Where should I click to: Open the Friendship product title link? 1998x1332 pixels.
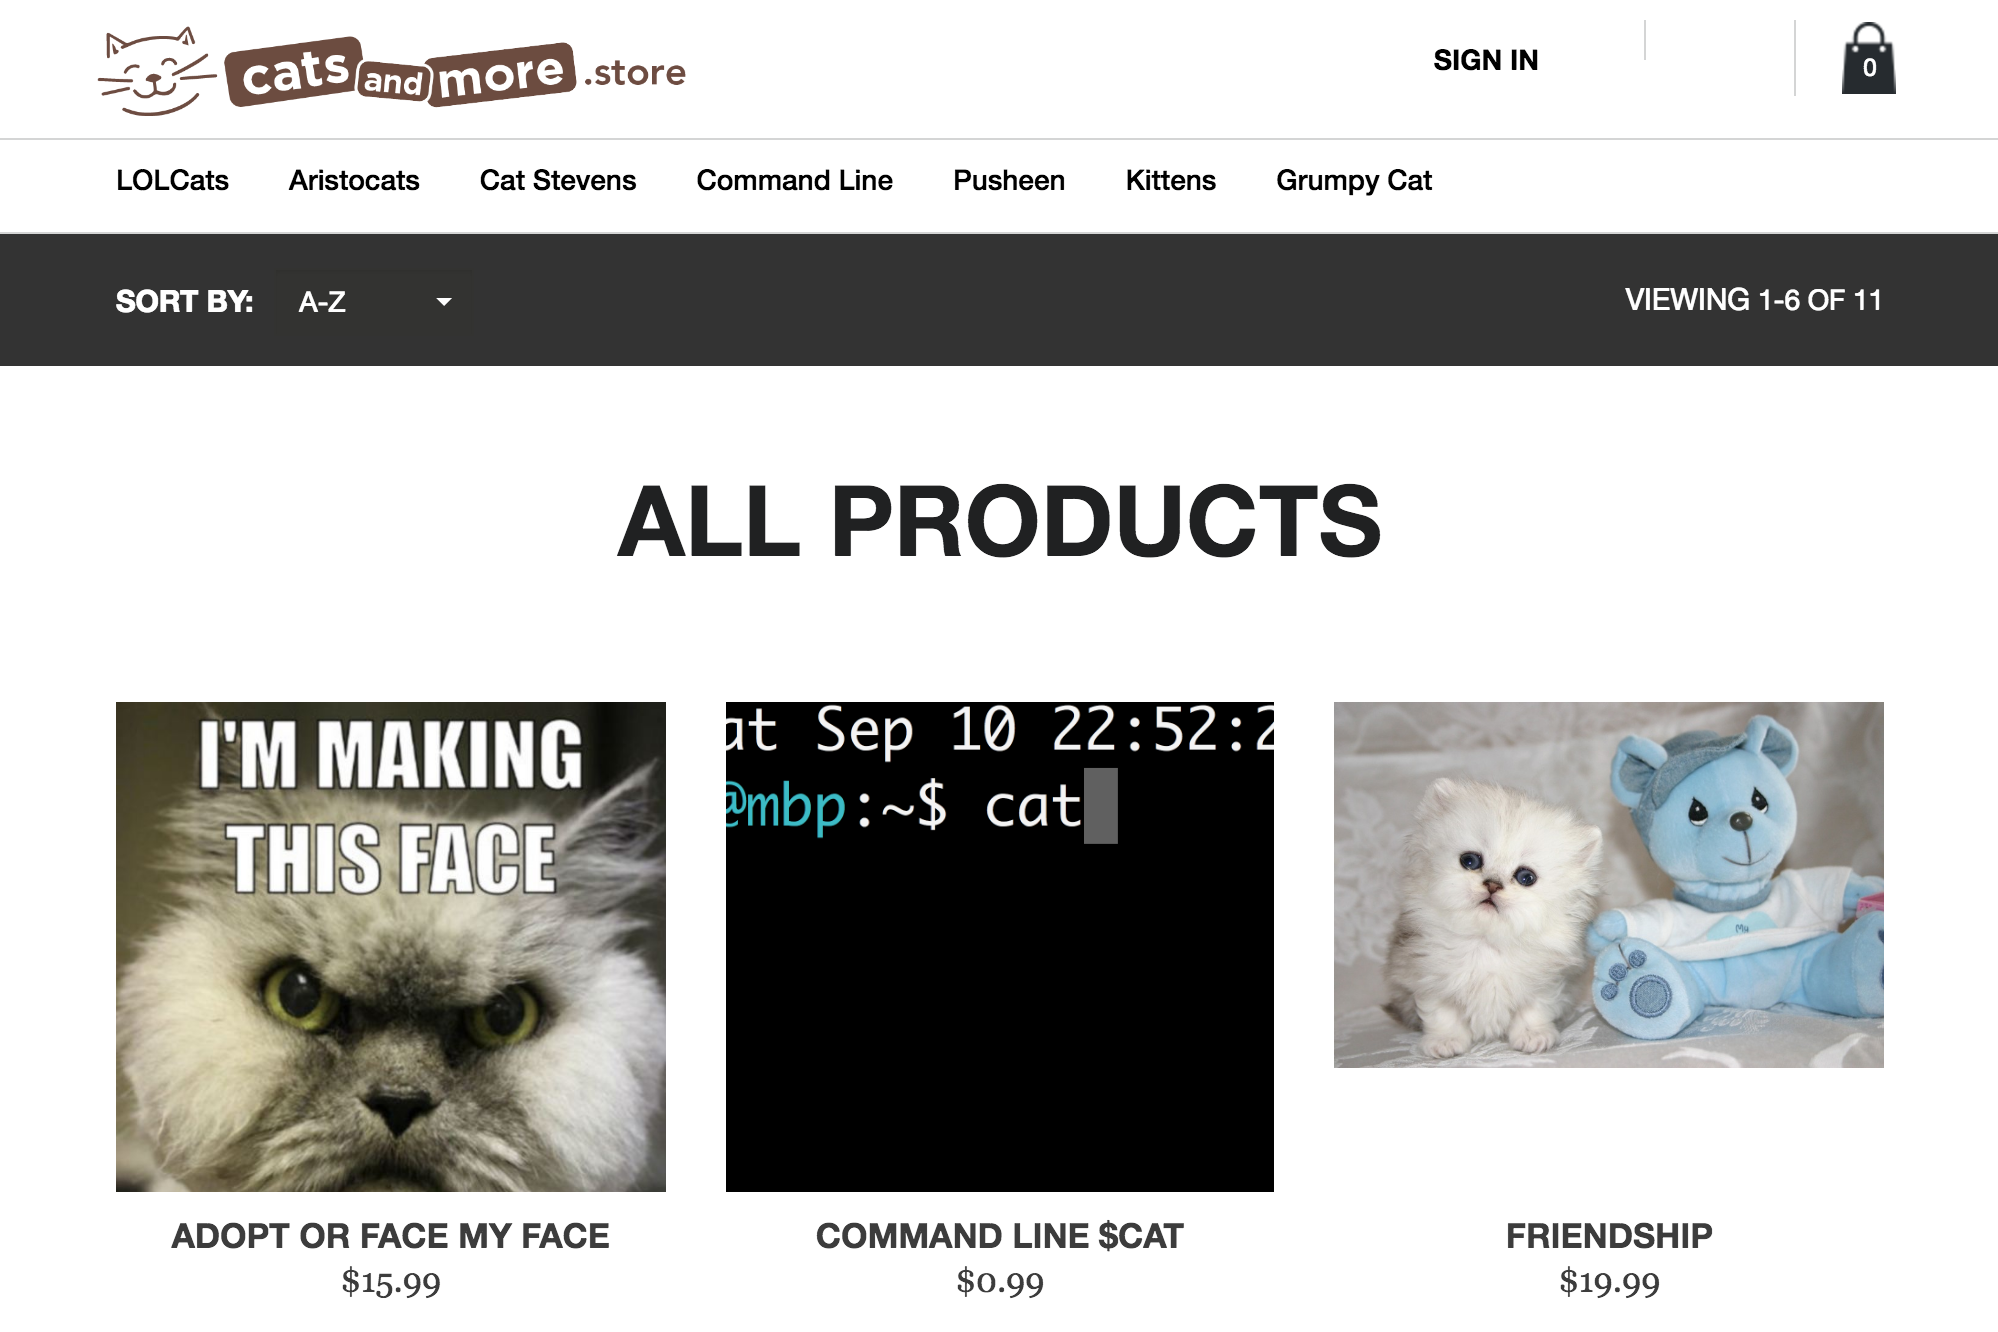tap(1609, 1236)
